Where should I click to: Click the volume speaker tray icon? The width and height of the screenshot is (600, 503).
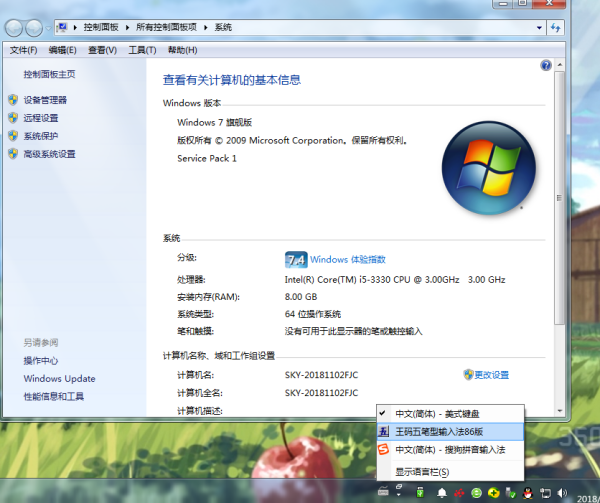pos(562,493)
